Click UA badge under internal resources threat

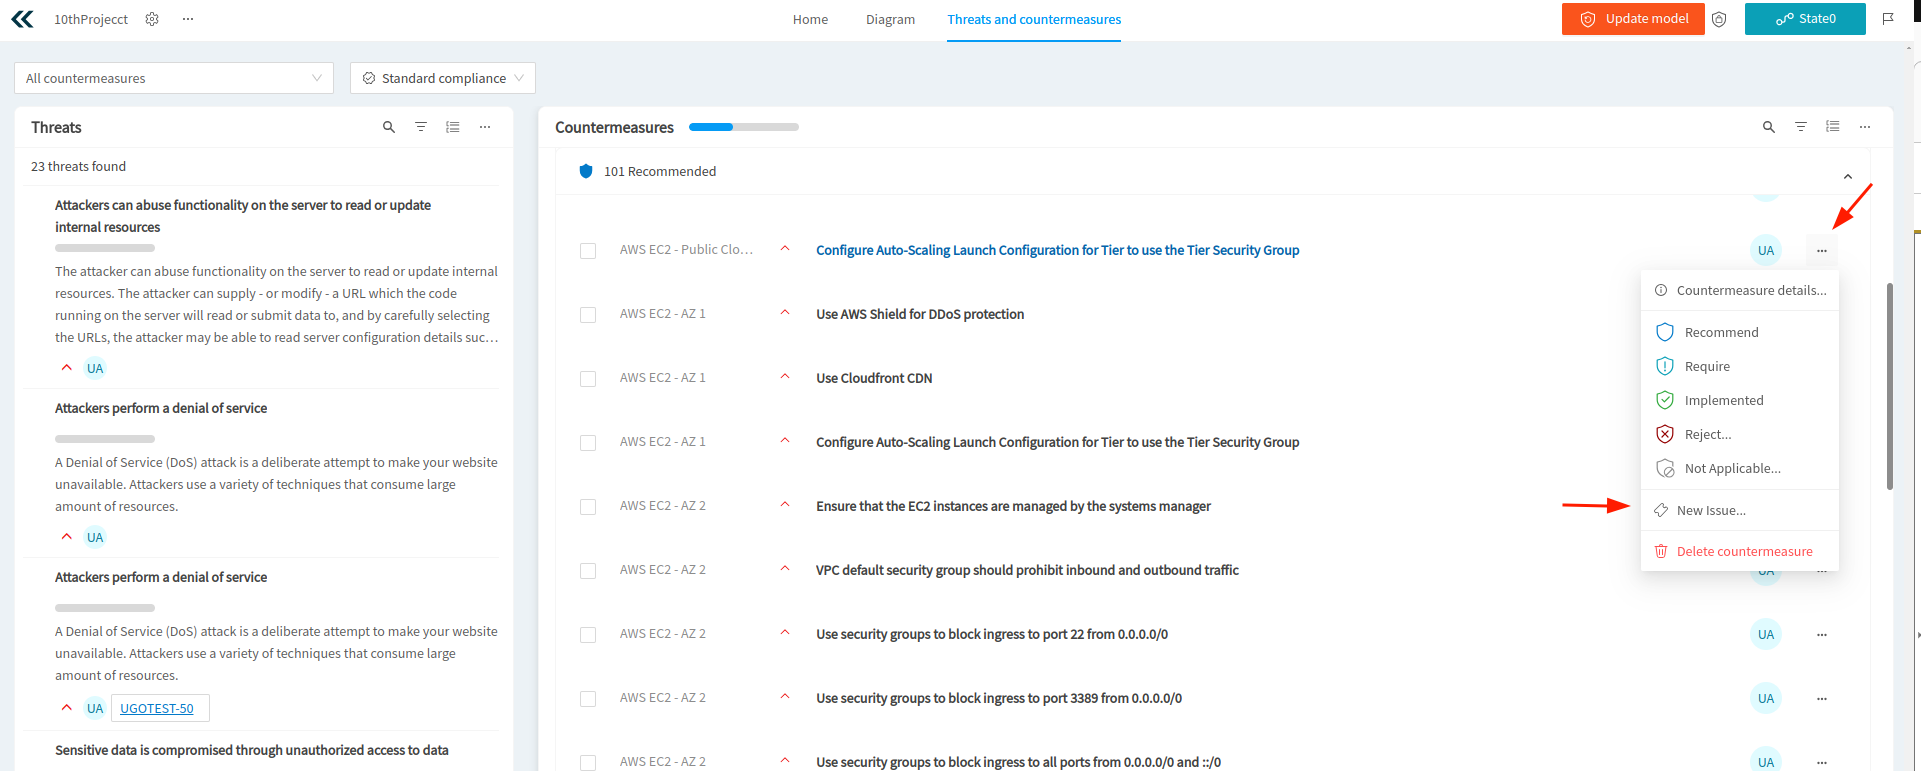coord(95,368)
